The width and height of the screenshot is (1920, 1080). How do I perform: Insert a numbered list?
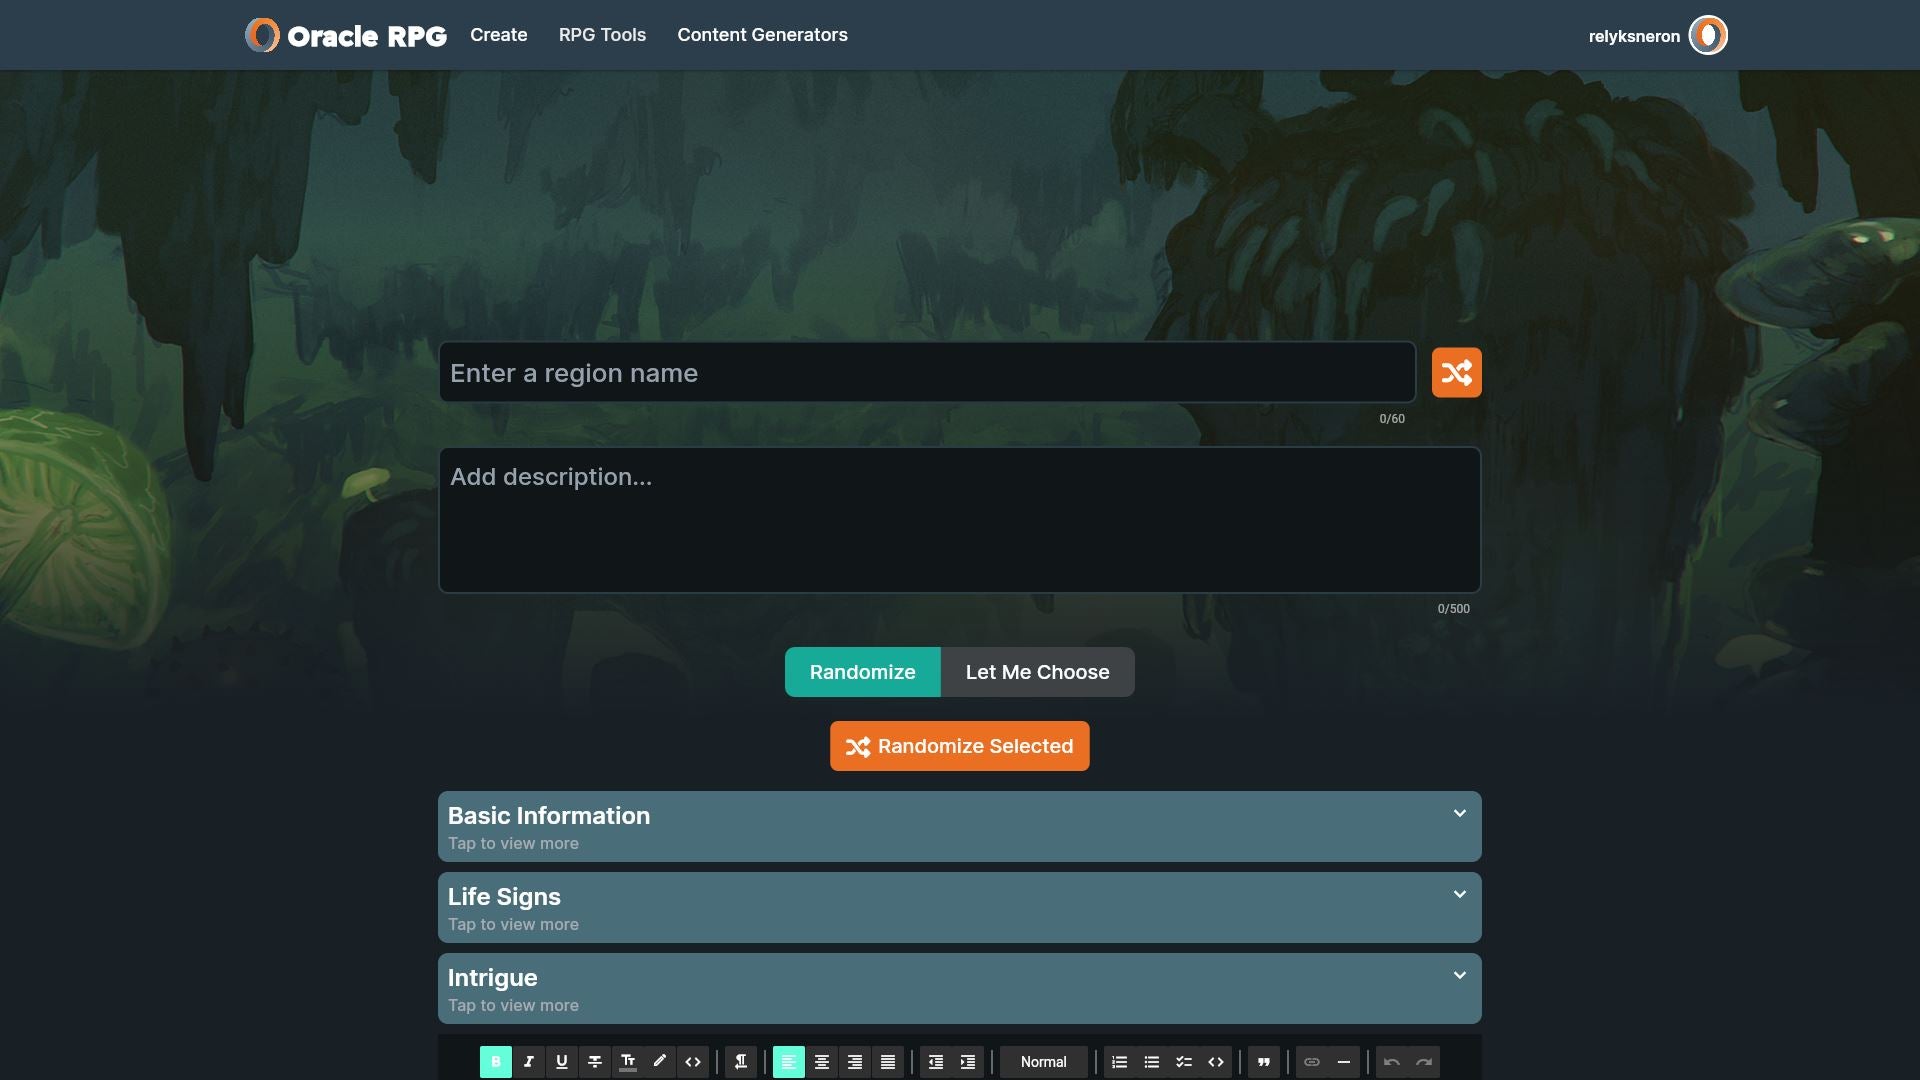(x=1119, y=1062)
